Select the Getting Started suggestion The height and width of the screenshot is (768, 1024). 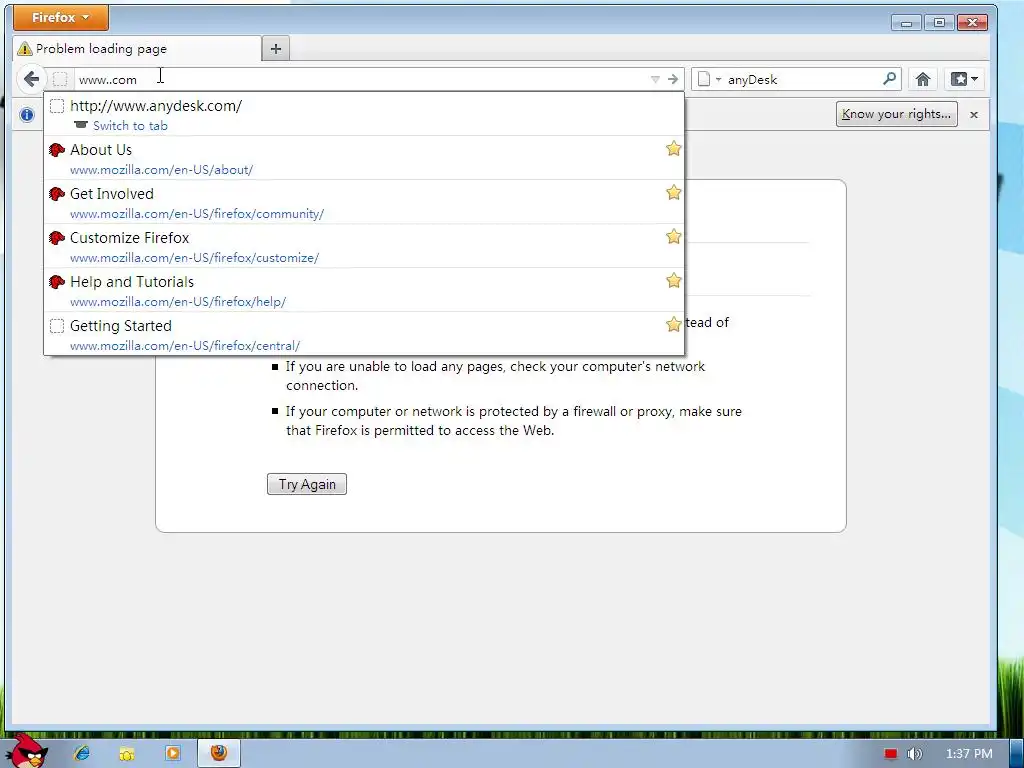click(364, 334)
